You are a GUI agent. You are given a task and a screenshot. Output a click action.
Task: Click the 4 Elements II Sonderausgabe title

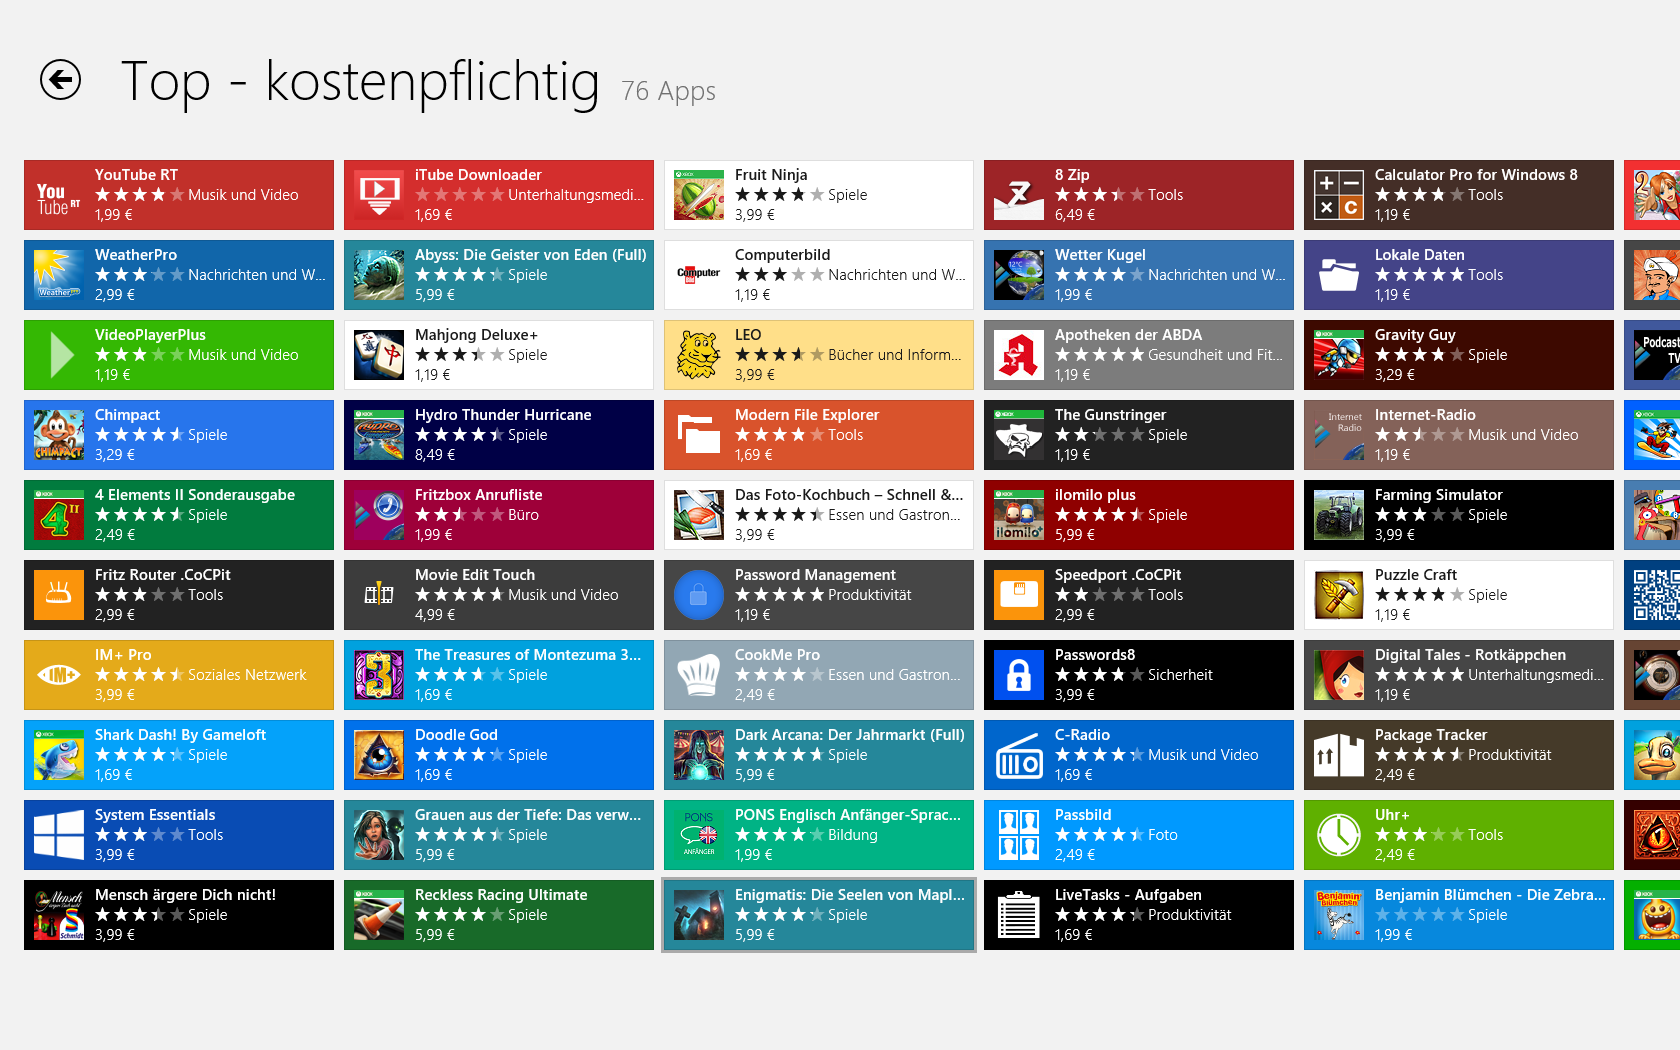click(x=195, y=495)
